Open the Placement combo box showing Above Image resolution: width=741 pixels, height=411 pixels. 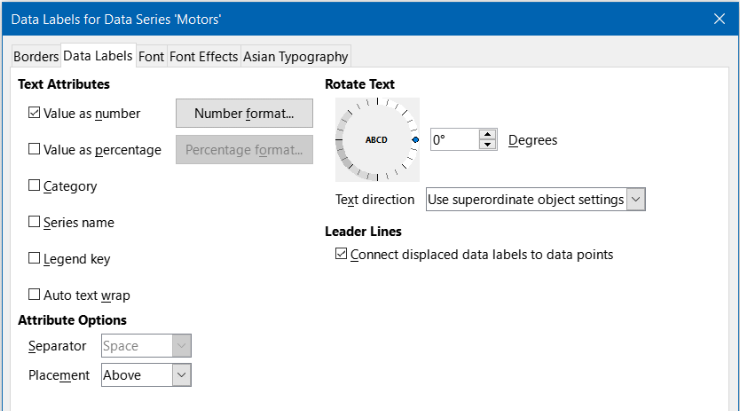pos(146,375)
